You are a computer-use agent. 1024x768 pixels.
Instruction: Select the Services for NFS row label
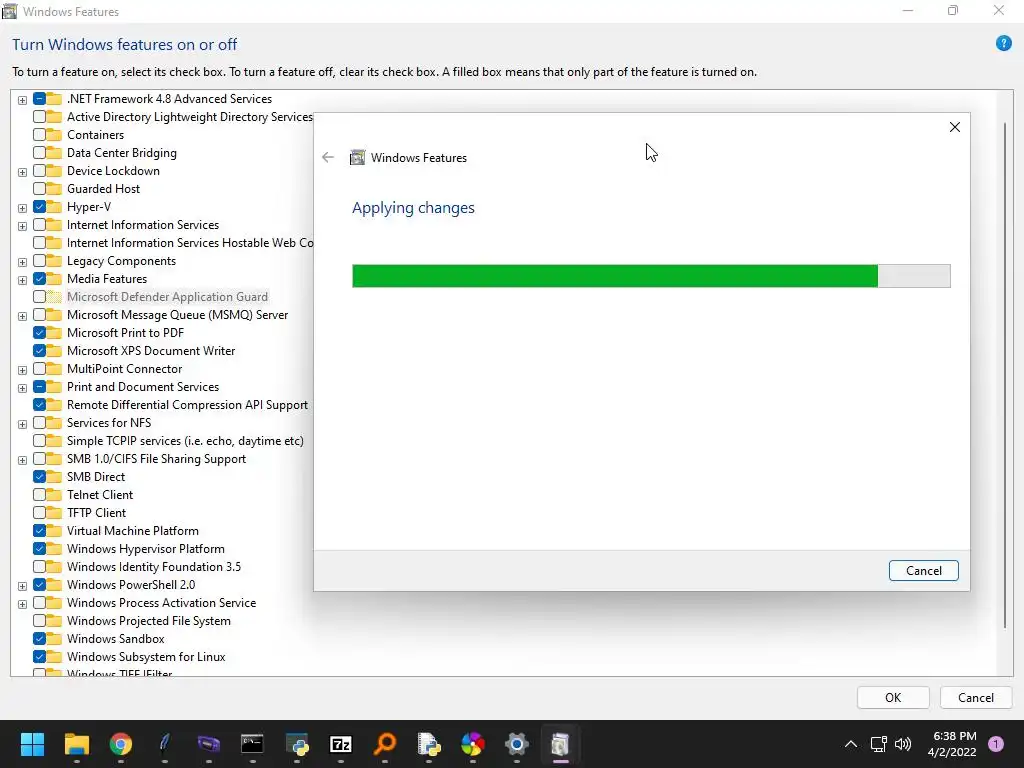click(109, 423)
